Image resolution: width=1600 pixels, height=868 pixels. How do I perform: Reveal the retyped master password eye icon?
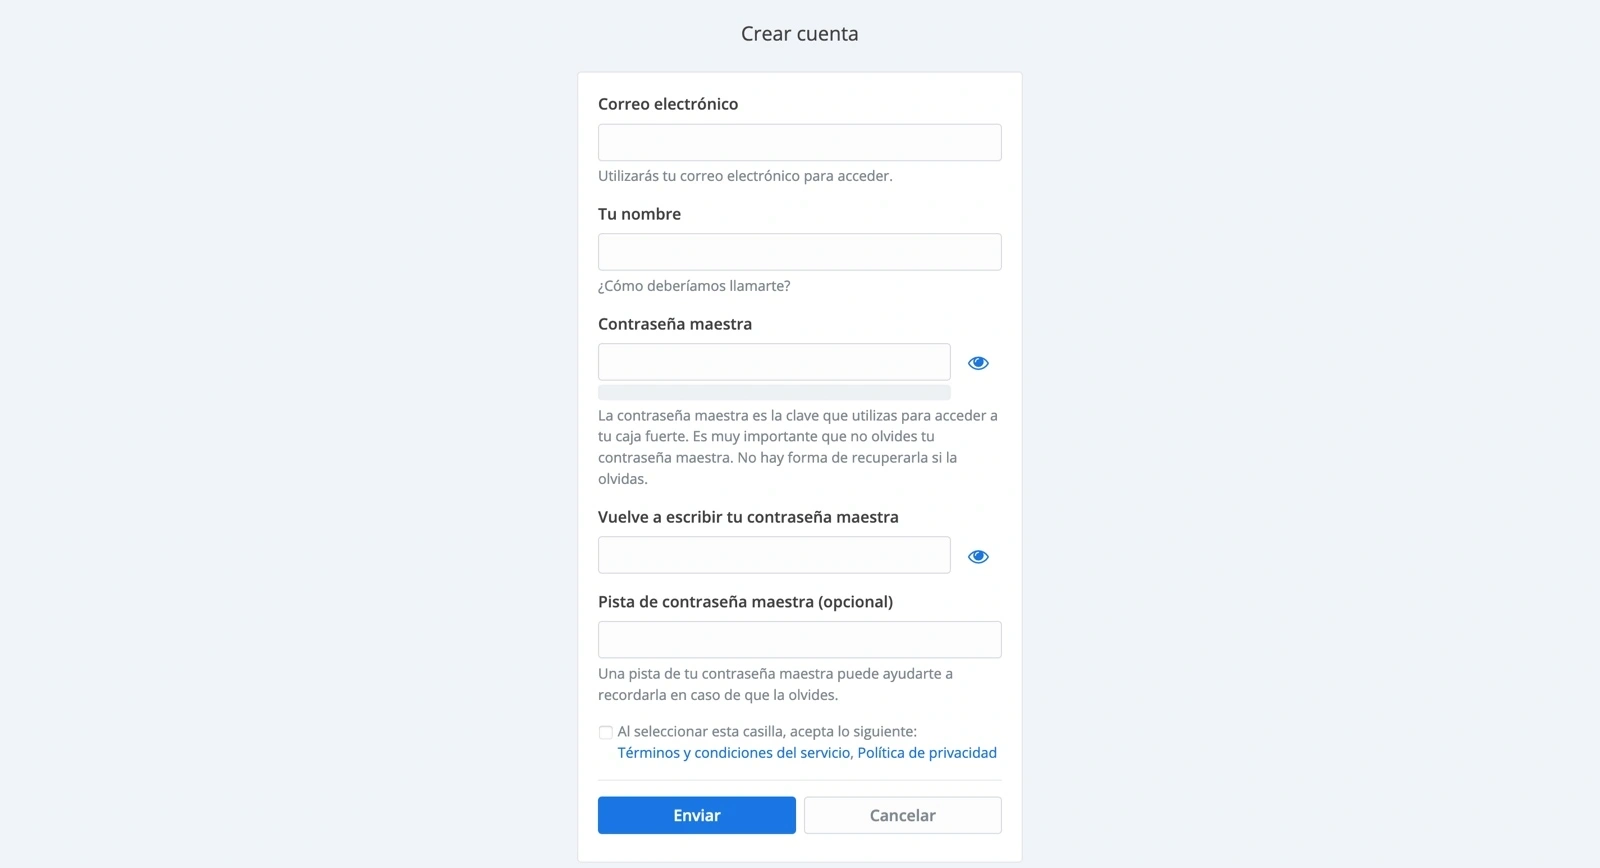(x=978, y=557)
